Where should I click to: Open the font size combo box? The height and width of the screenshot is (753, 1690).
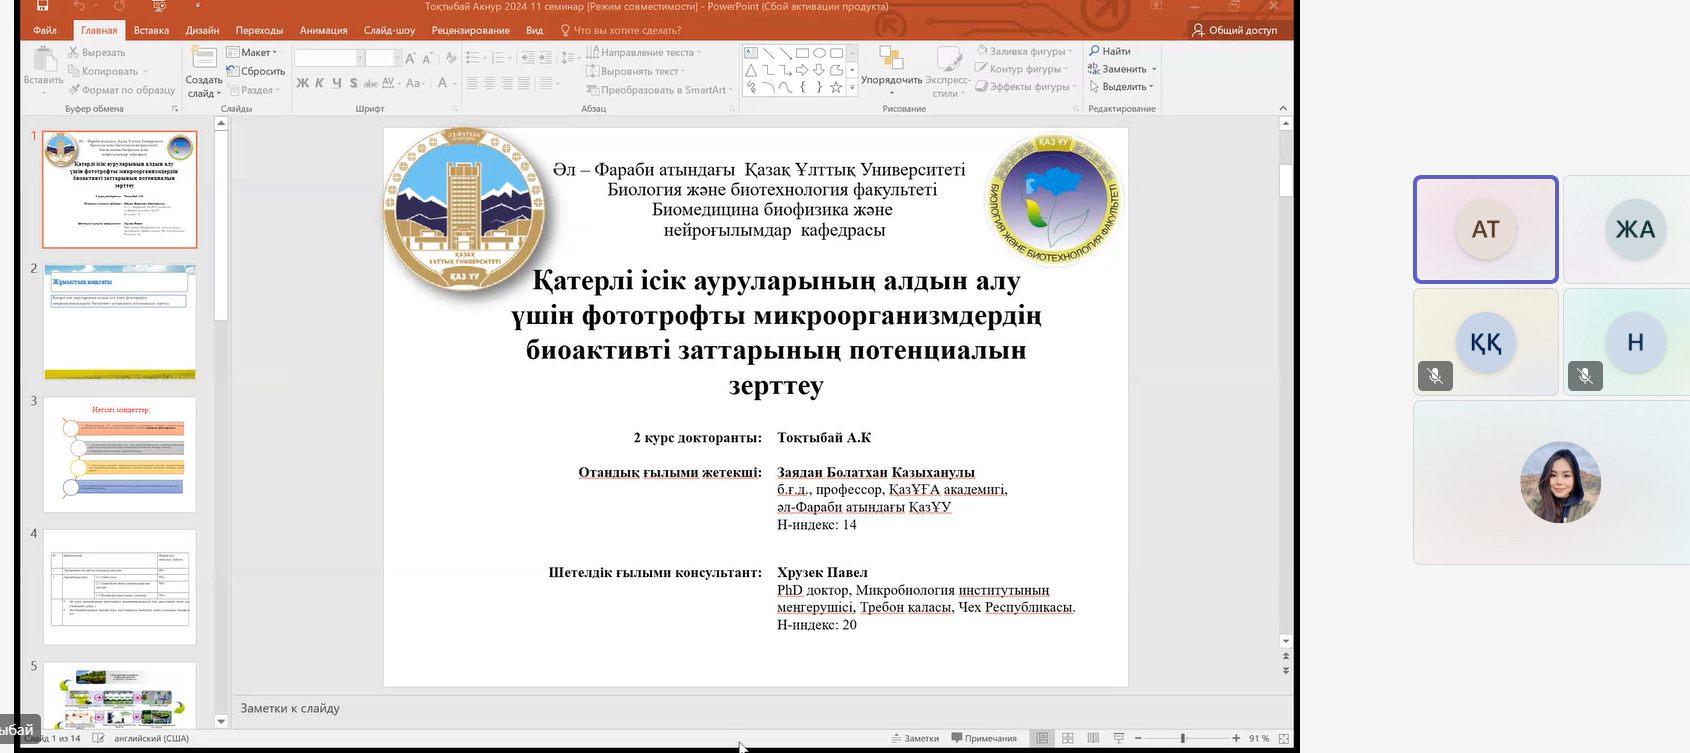click(x=383, y=58)
